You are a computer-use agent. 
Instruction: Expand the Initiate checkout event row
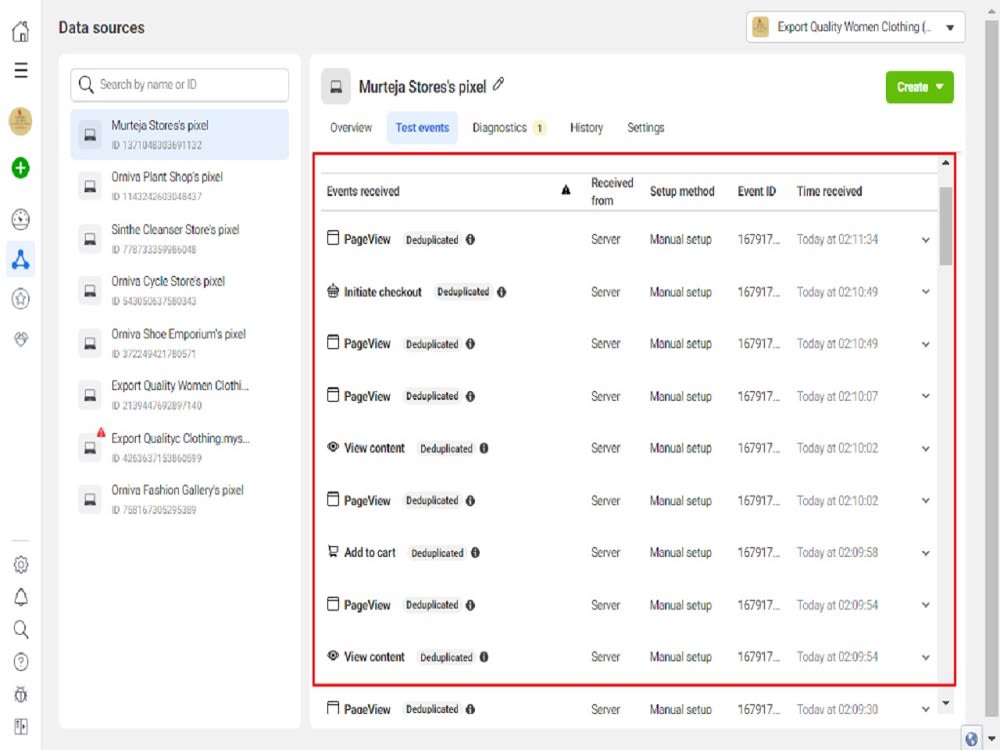pyautogui.click(x=925, y=292)
